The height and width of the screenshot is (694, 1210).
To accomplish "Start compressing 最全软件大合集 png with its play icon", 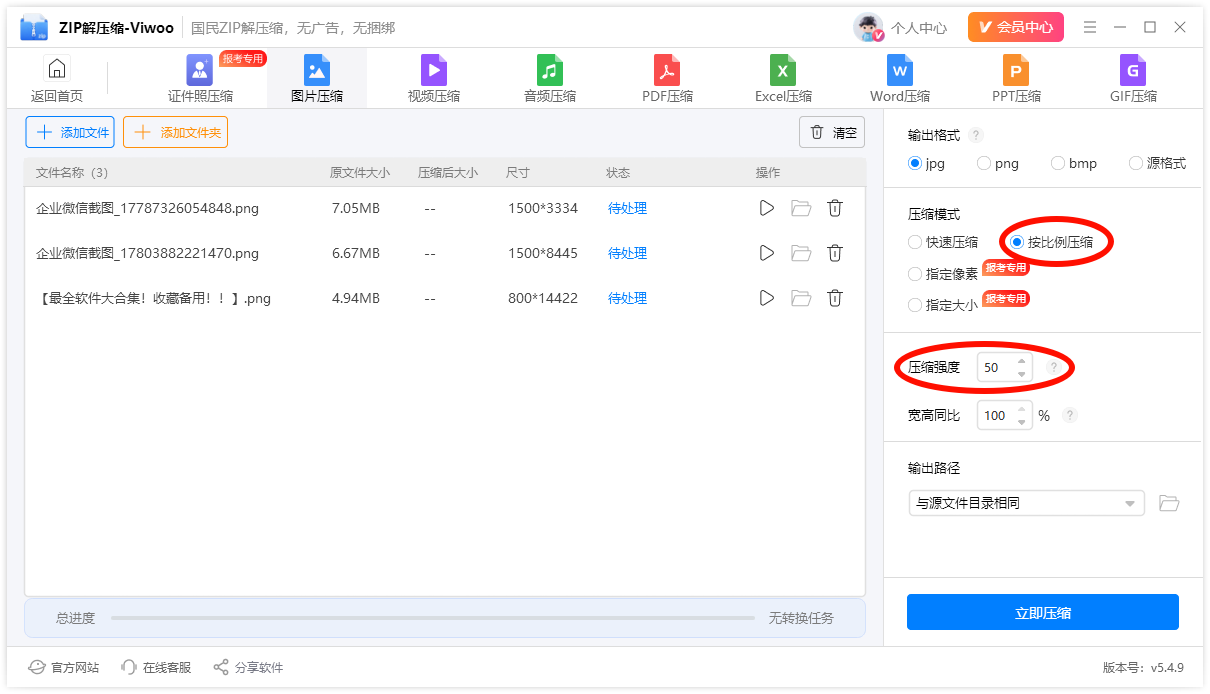I will [767, 298].
